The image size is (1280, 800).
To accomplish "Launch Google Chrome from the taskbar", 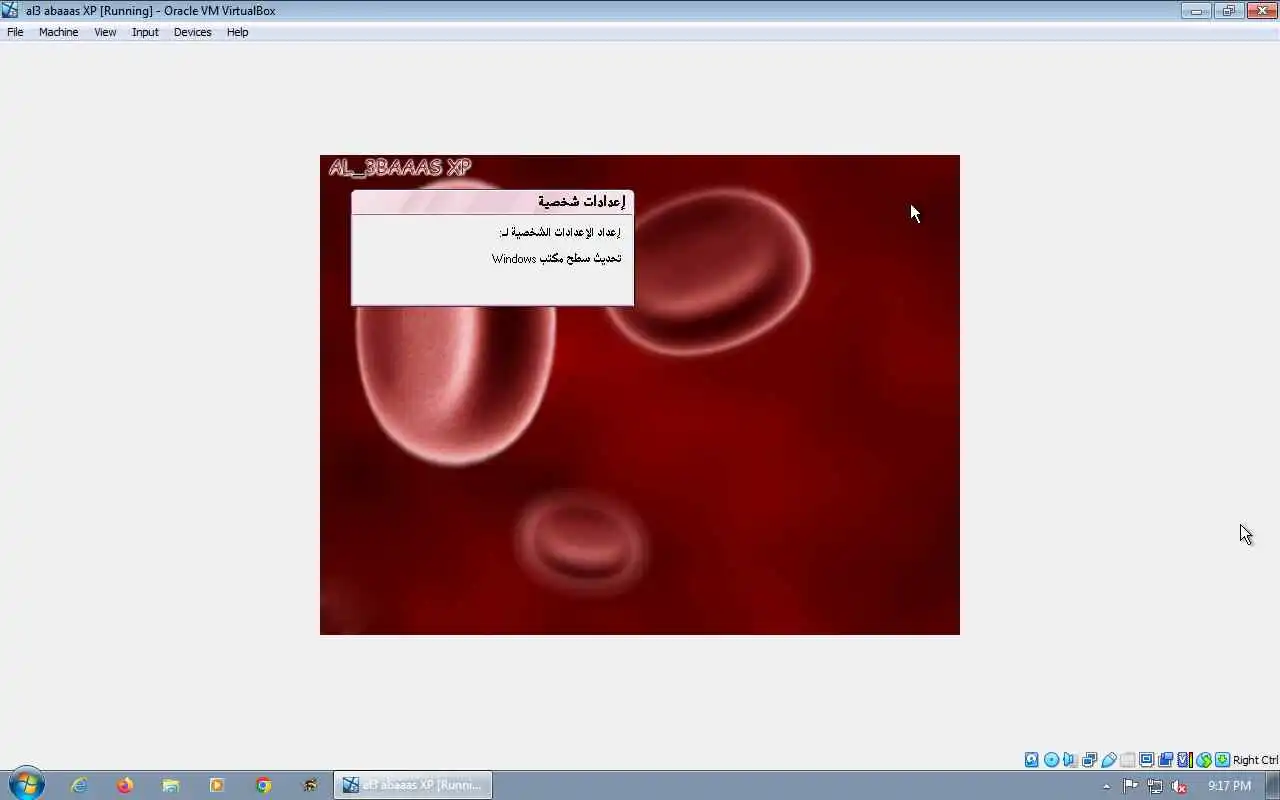I will [263, 785].
